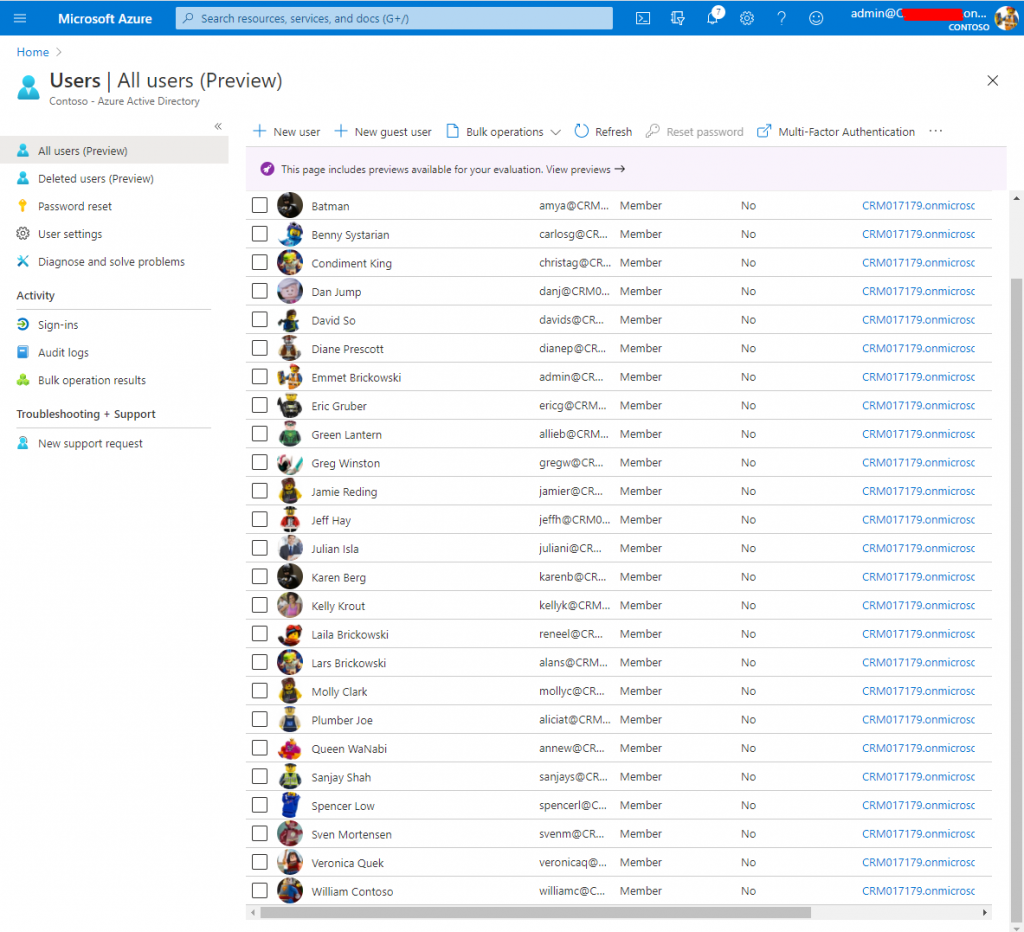Click Sven Mortensen's profile picture
1024x932 pixels.
click(x=290, y=834)
